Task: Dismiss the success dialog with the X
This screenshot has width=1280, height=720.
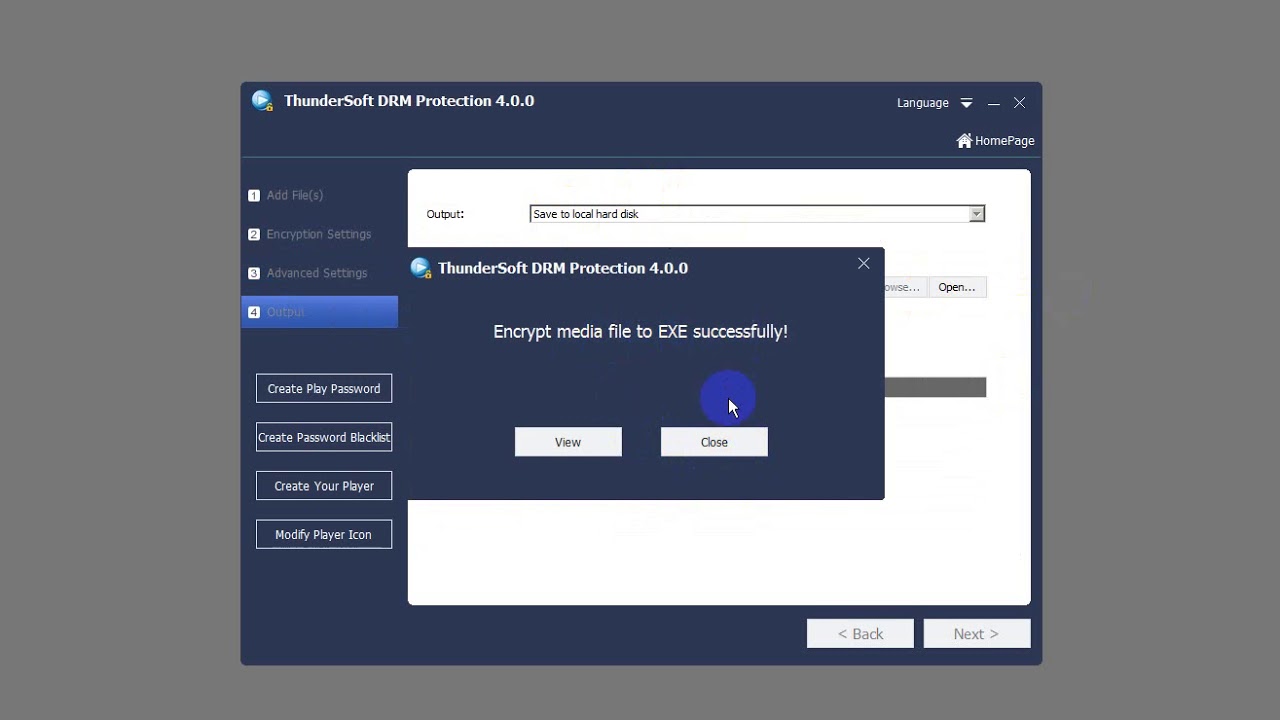Action: (864, 264)
